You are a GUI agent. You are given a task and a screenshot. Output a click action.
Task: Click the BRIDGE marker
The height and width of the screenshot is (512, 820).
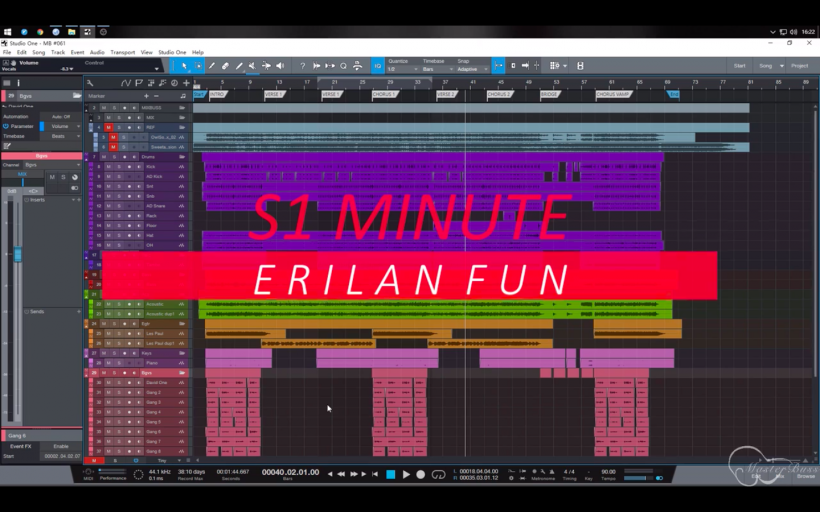[549, 95]
